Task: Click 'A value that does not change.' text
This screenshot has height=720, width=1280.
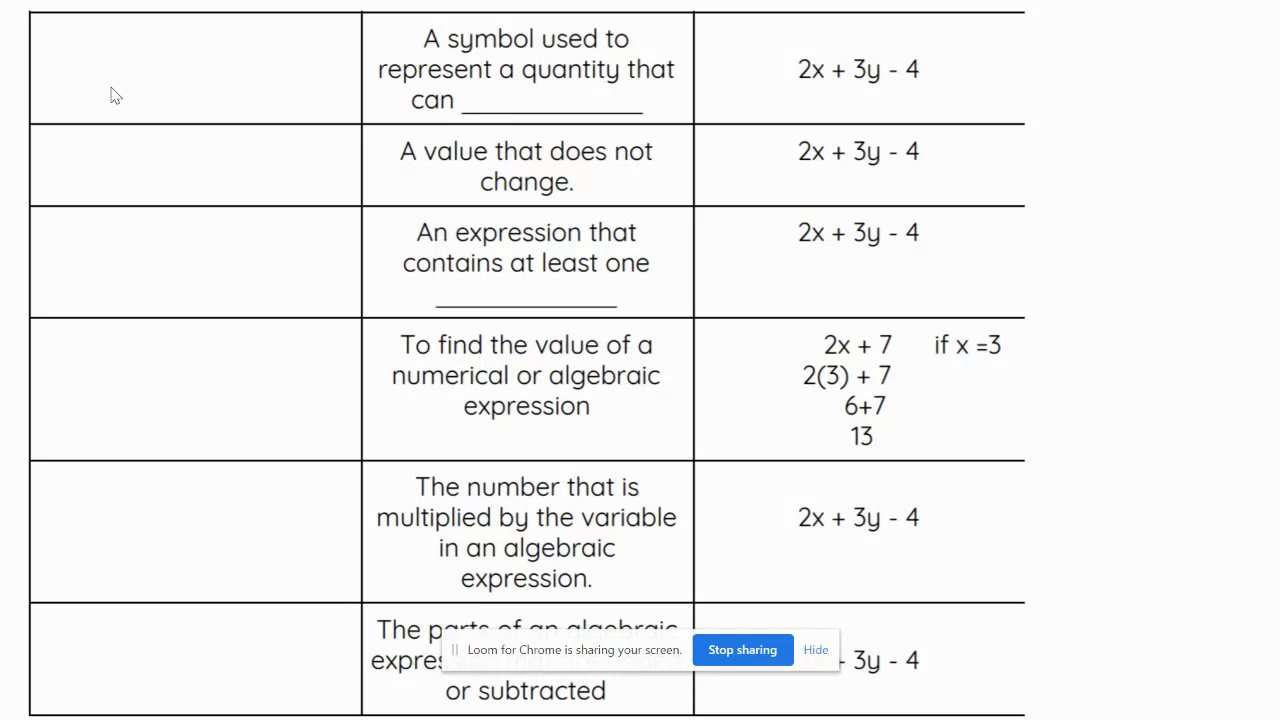Action: click(x=526, y=166)
